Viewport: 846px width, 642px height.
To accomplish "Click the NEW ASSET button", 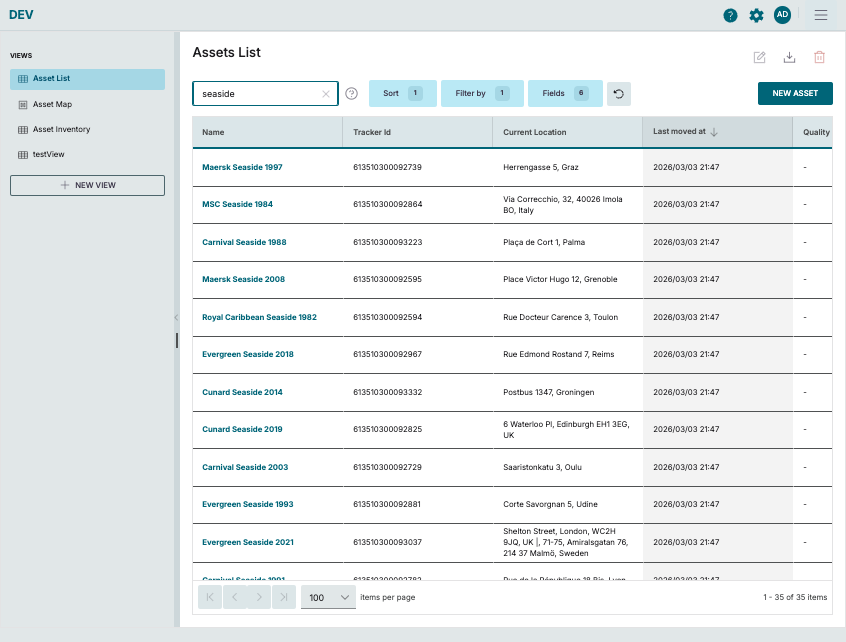I will click(x=795, y=93).
